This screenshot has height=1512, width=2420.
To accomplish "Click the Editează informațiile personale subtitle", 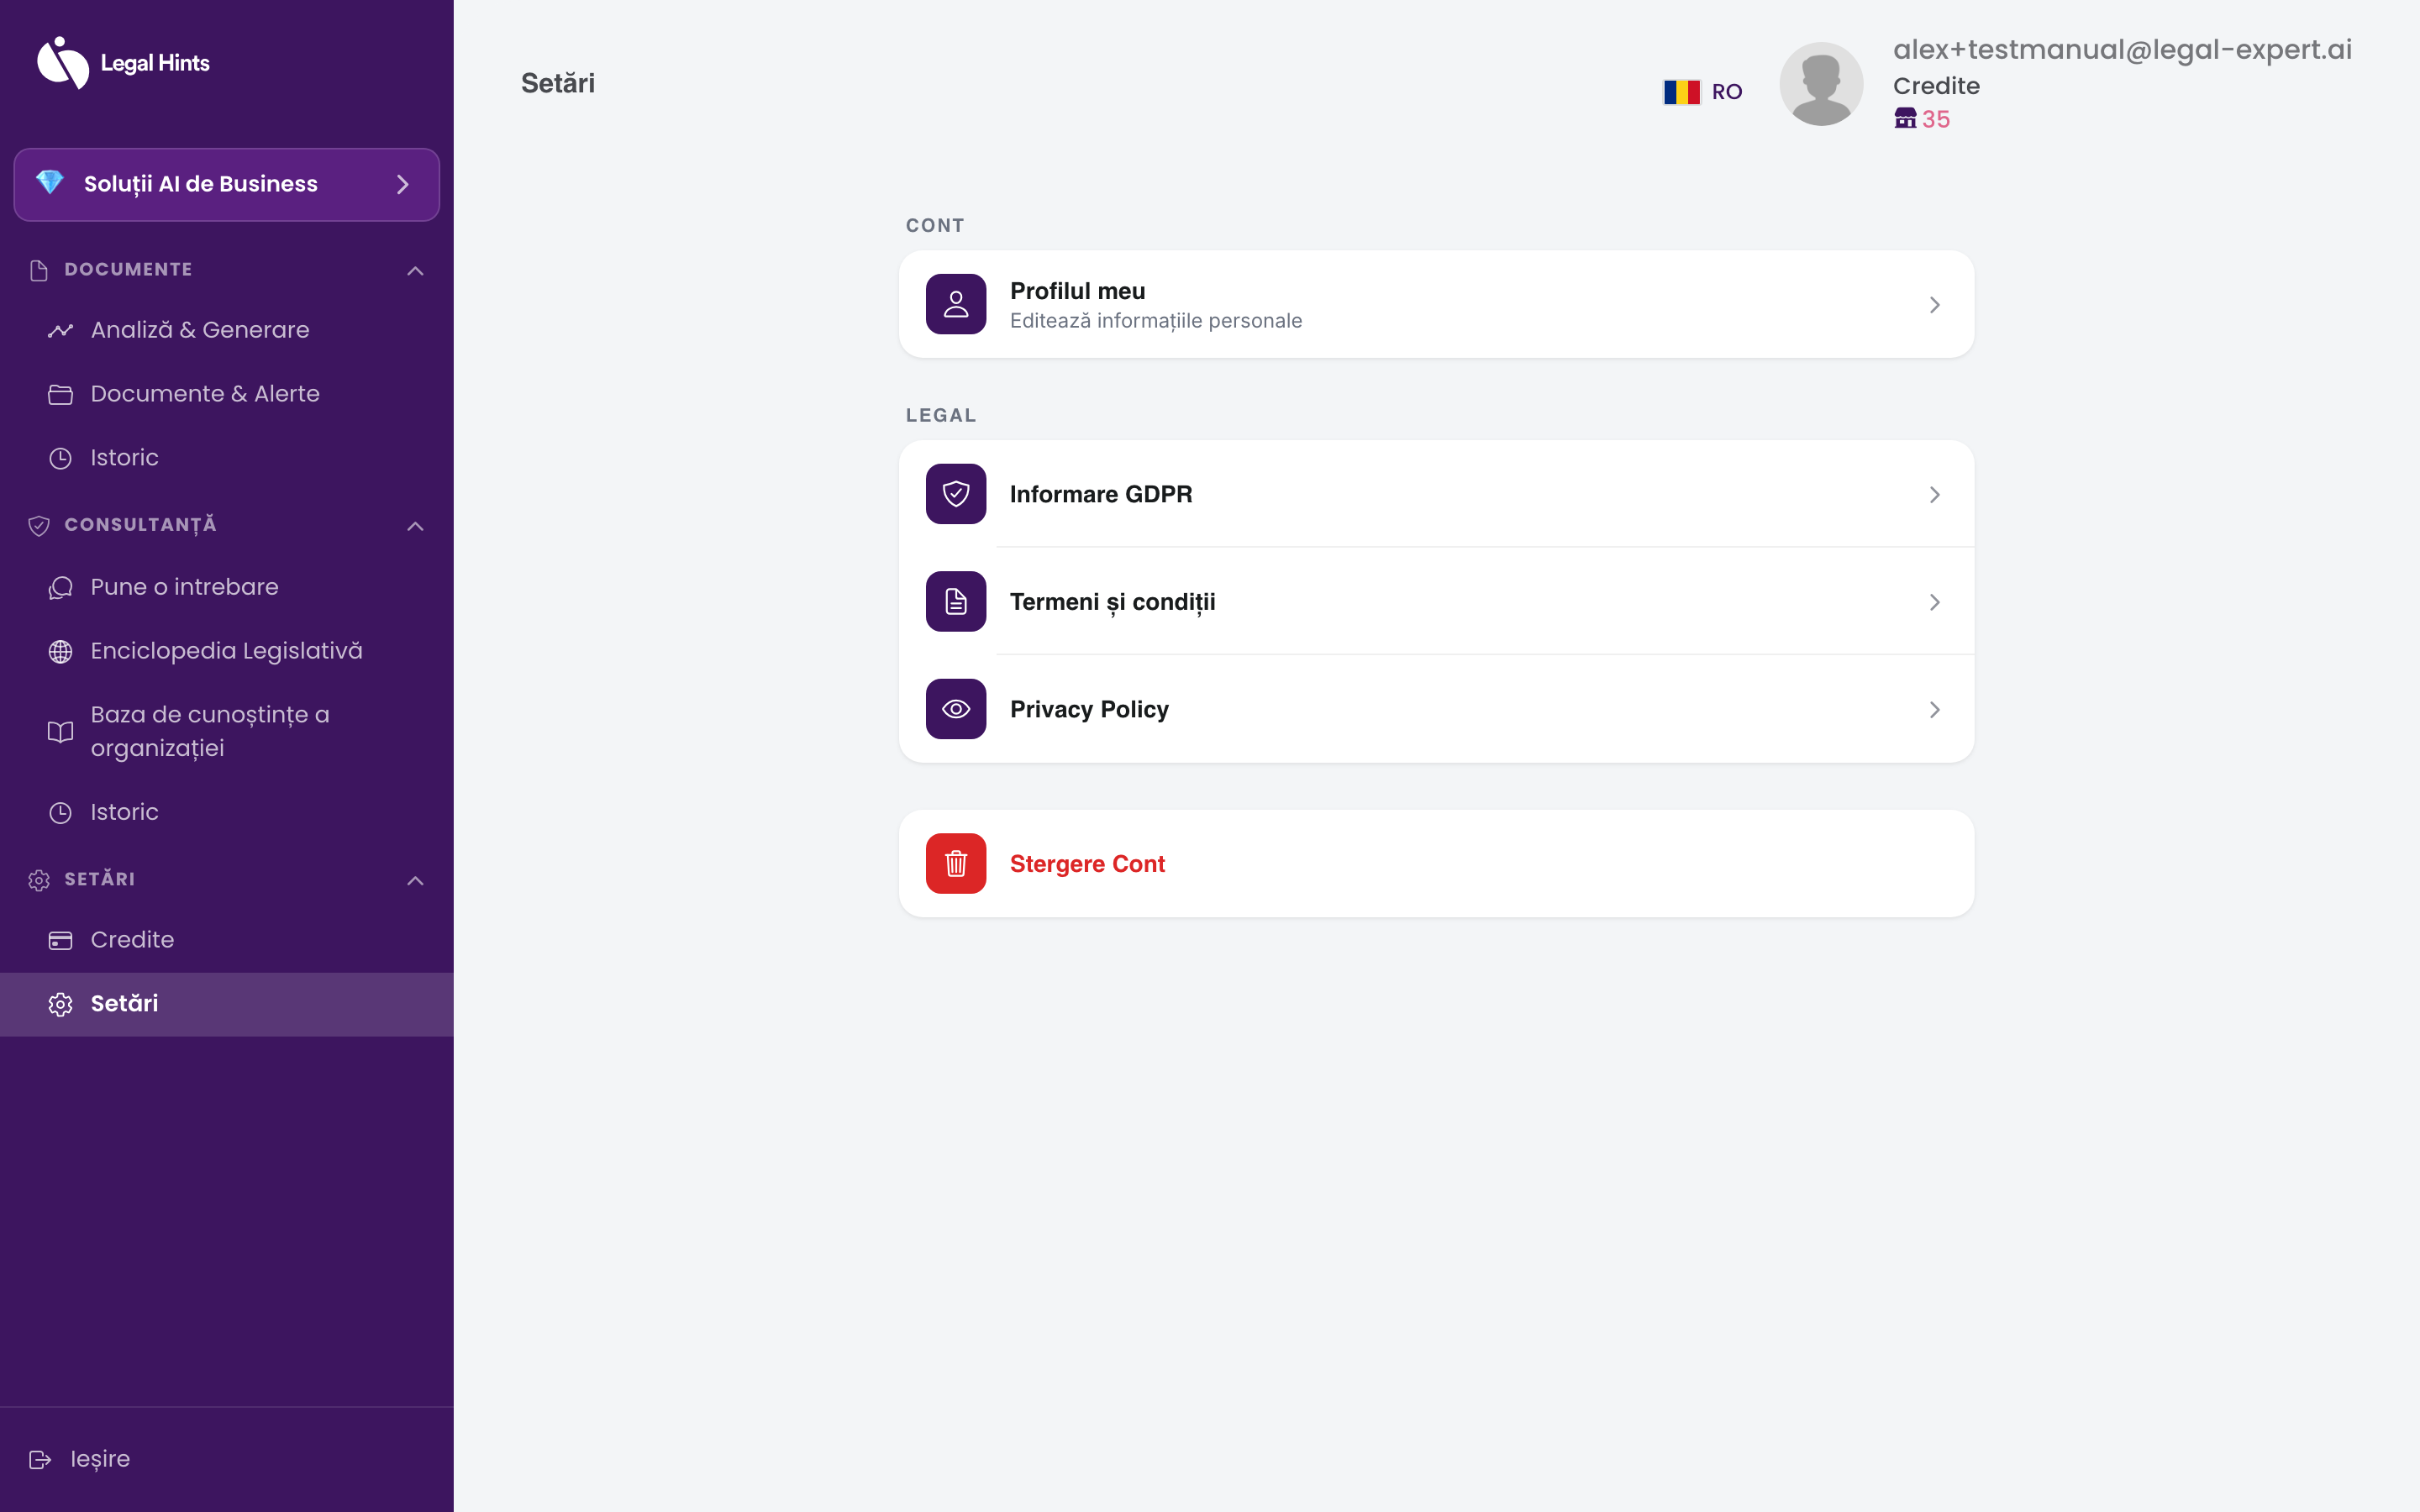I will tap(1156, 321).
